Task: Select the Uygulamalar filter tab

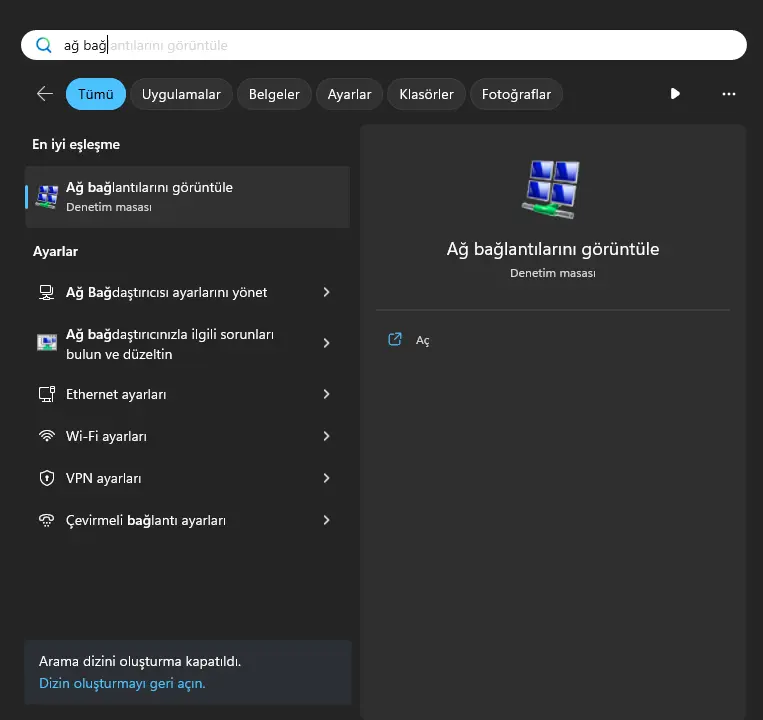Action: coord(181,94)
